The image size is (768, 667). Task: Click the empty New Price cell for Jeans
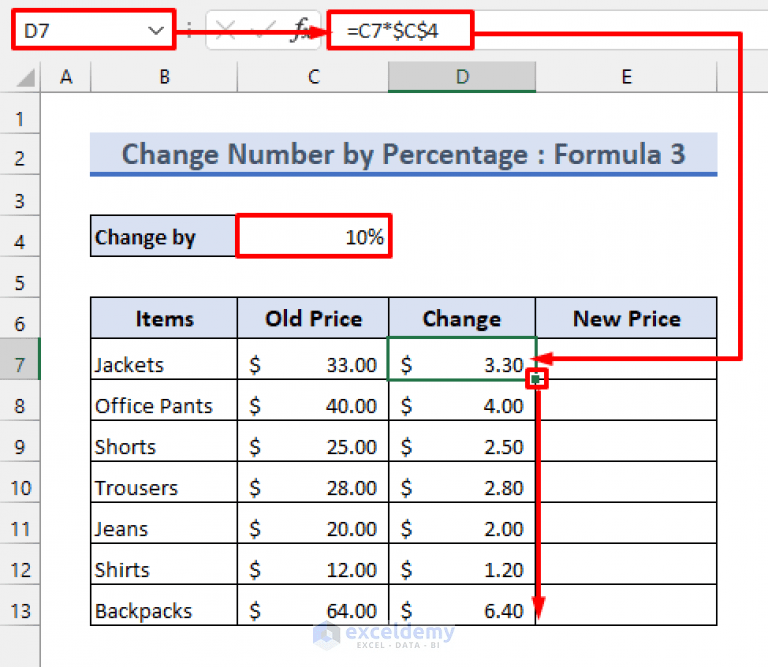tap(626, 524)
